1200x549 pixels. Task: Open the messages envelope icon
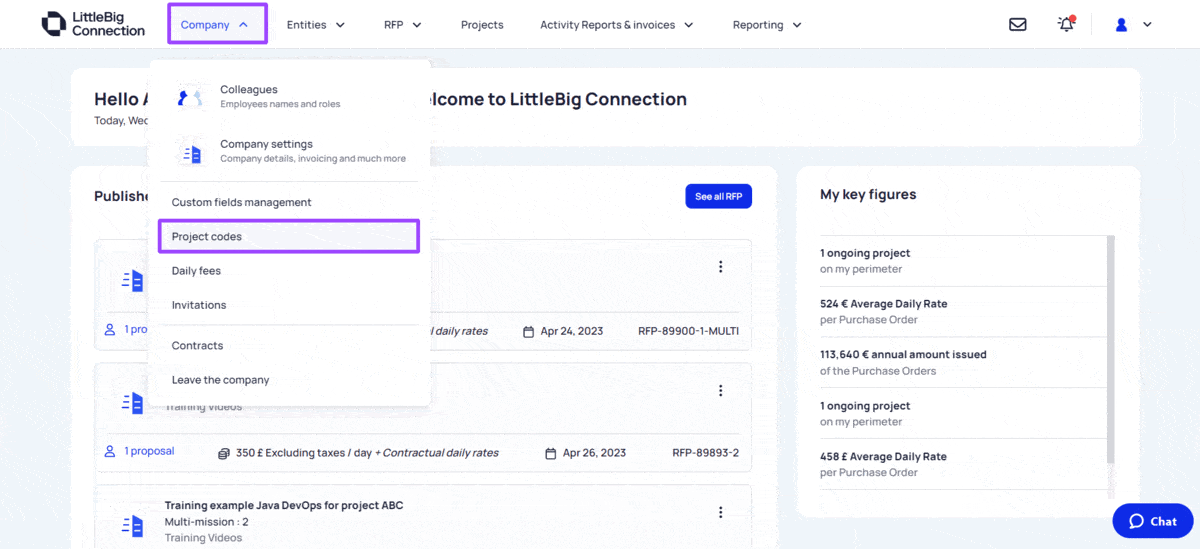coord(1017,25)
